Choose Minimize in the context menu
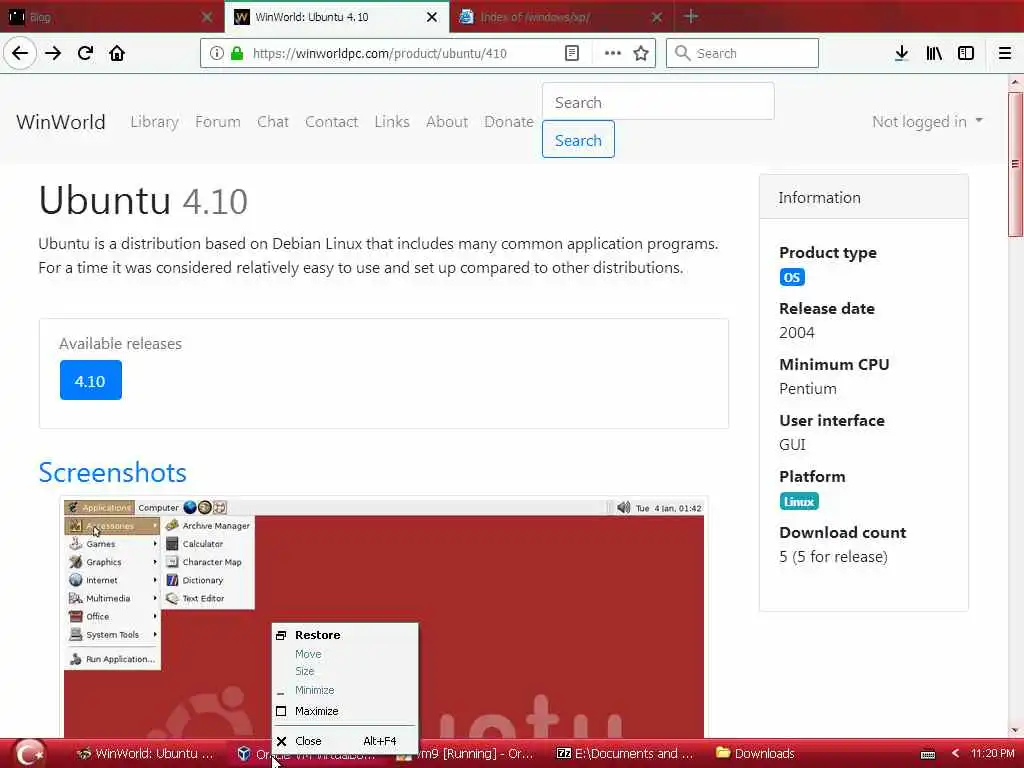This screenshot has height=768, width=1024. [x=345, y=690]
